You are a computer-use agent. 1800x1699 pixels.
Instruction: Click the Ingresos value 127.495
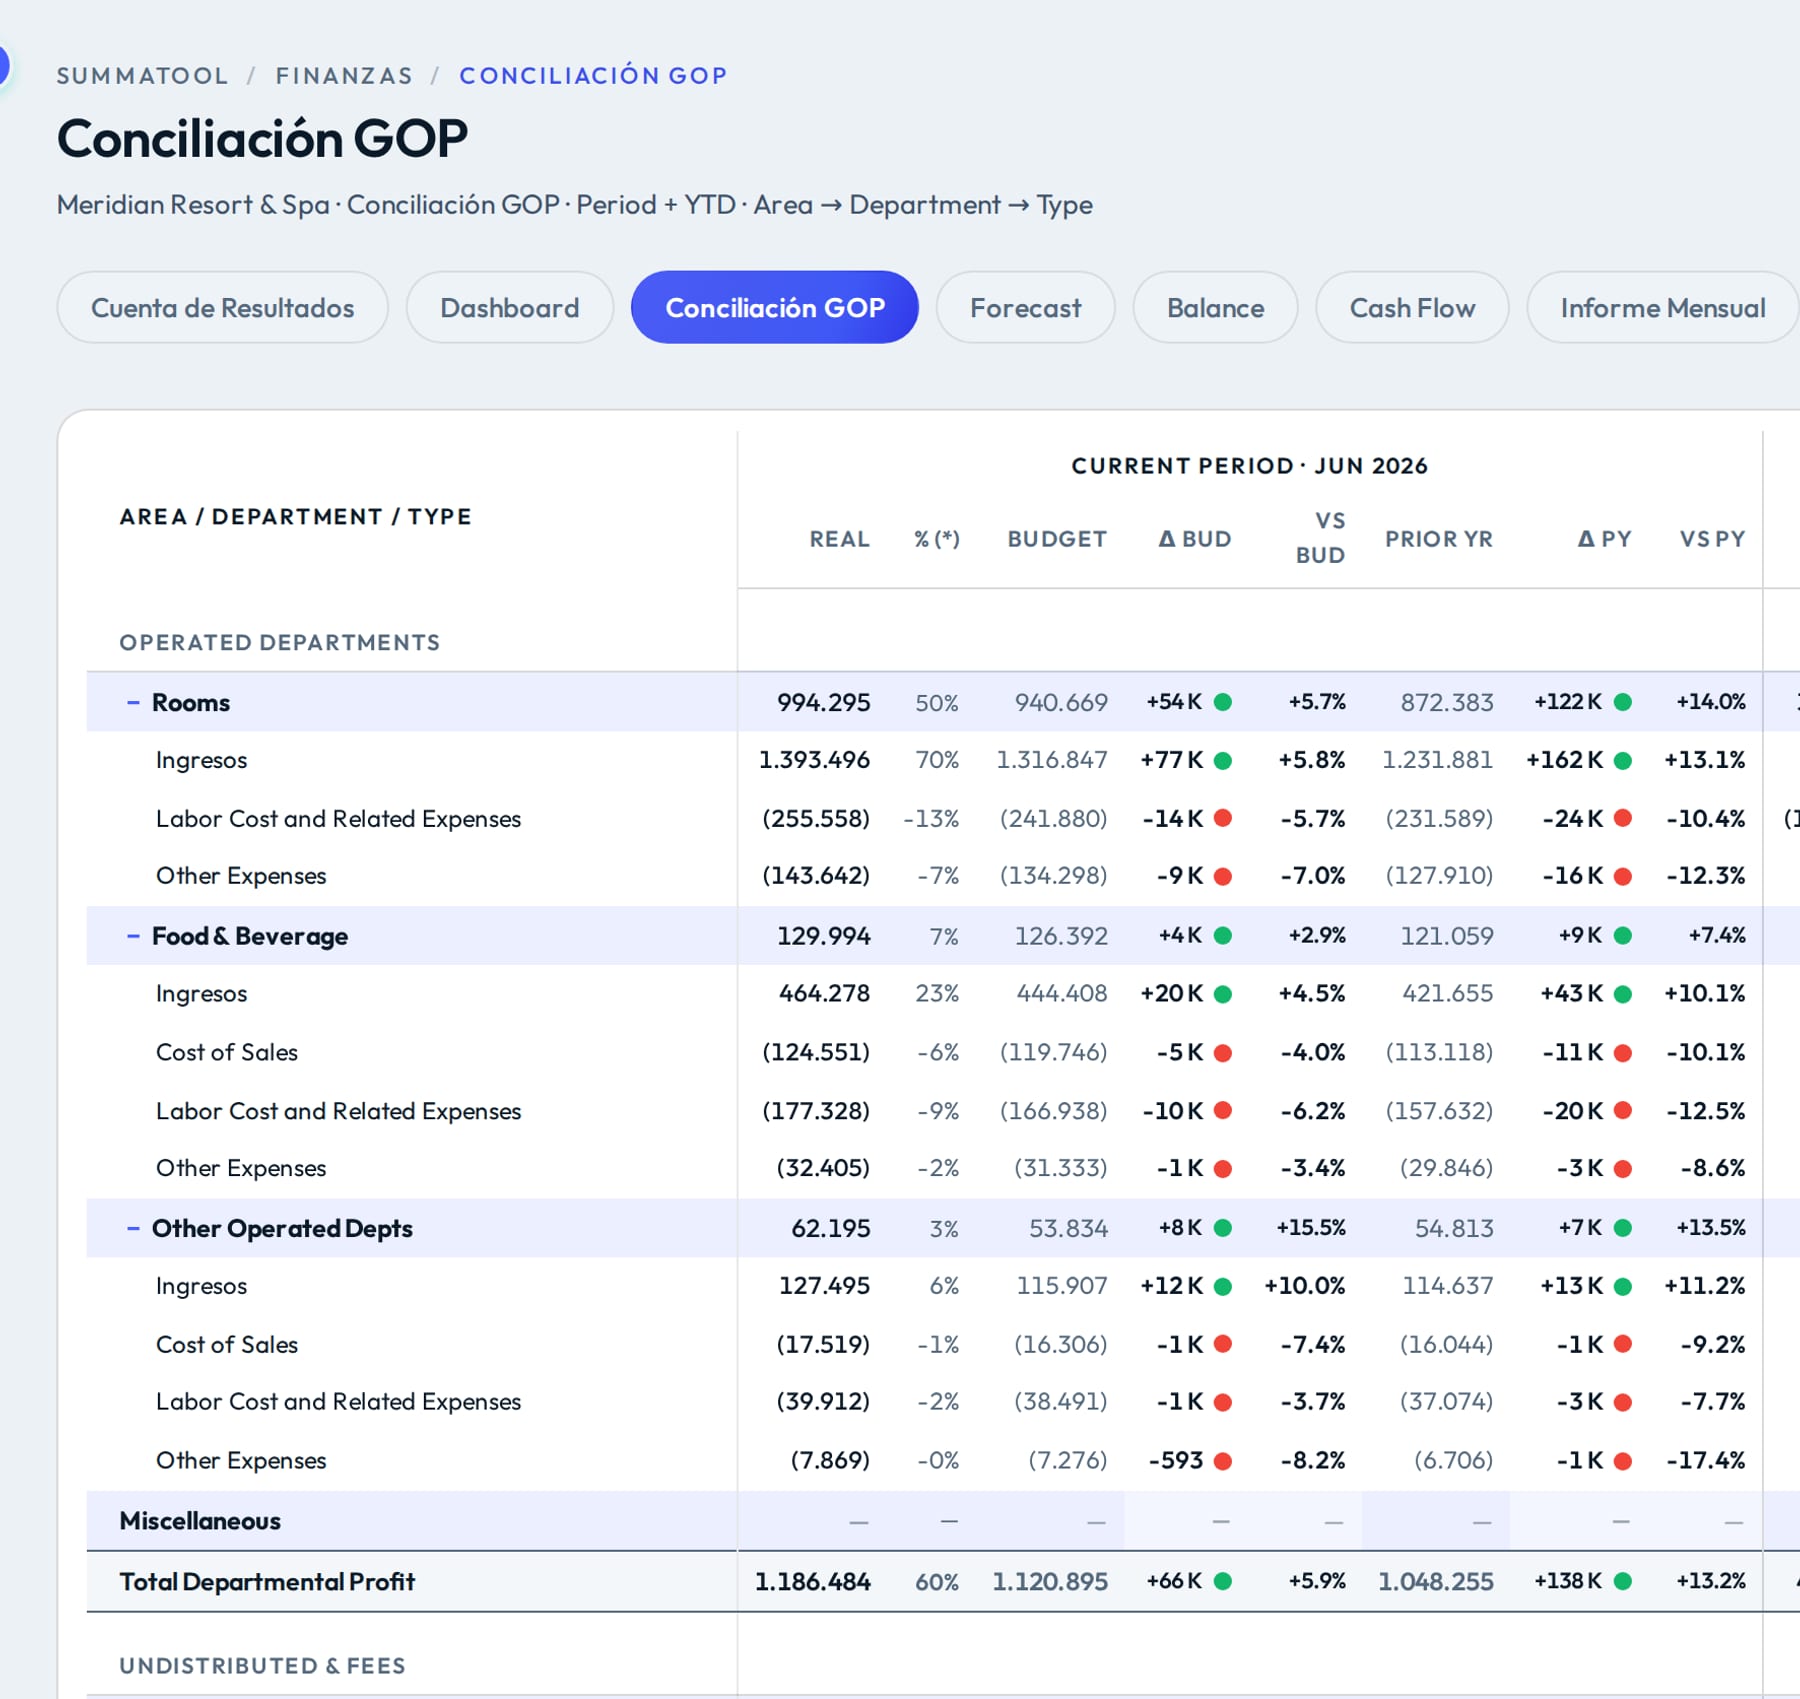coord(825,1286)
